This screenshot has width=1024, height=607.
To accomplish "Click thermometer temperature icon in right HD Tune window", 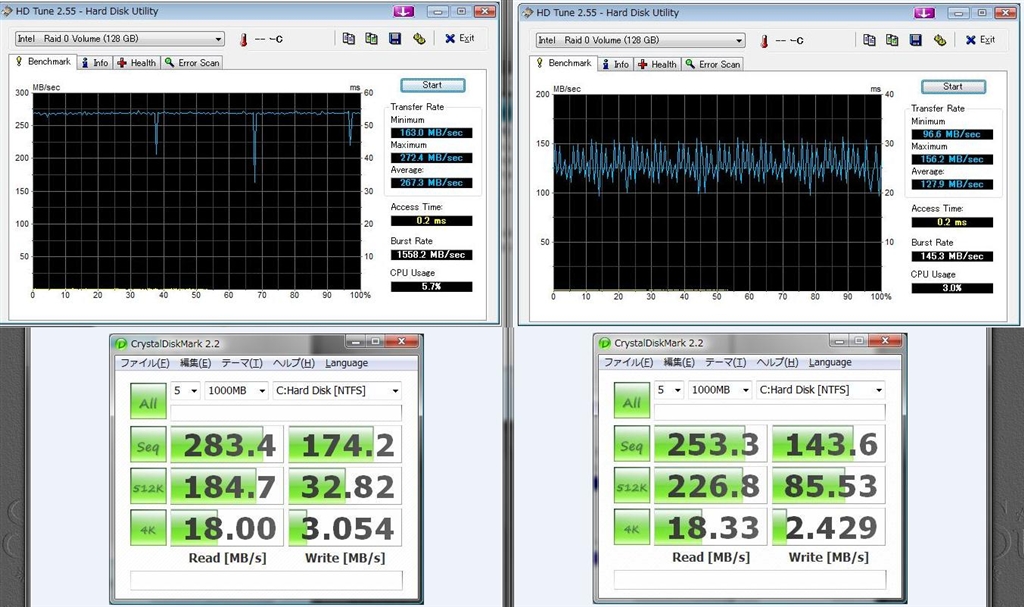I will point(762,40).
